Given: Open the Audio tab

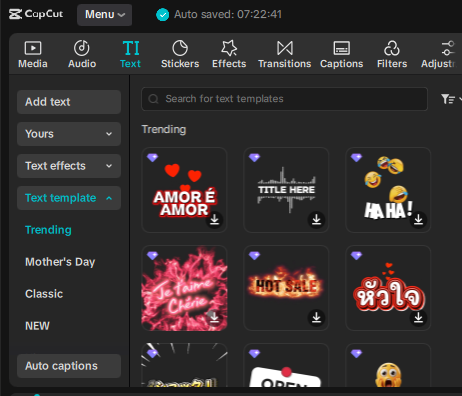Looking at the screenshot, I should click(82, 54).
